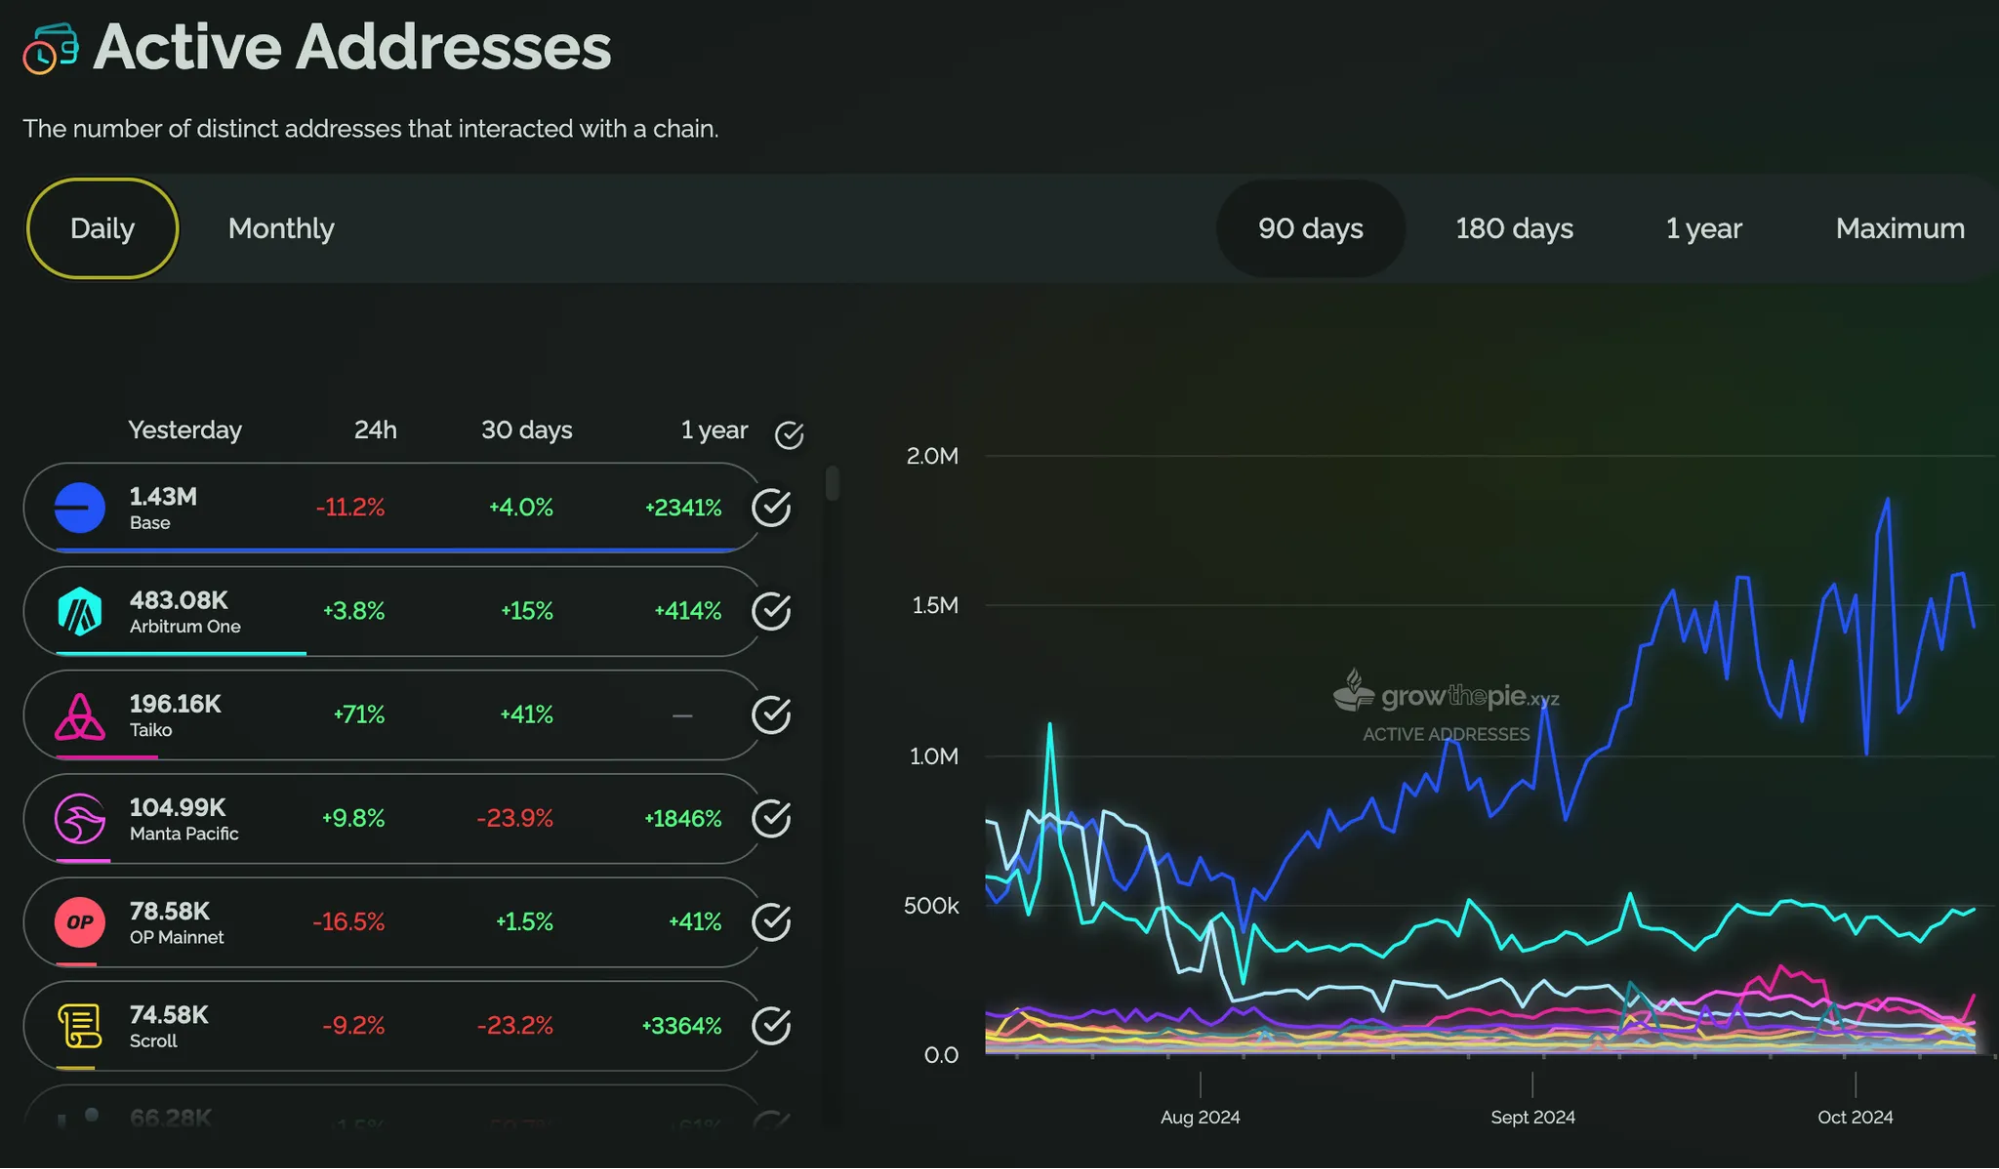Click the OP Mainnet red logo

[80, 922]
